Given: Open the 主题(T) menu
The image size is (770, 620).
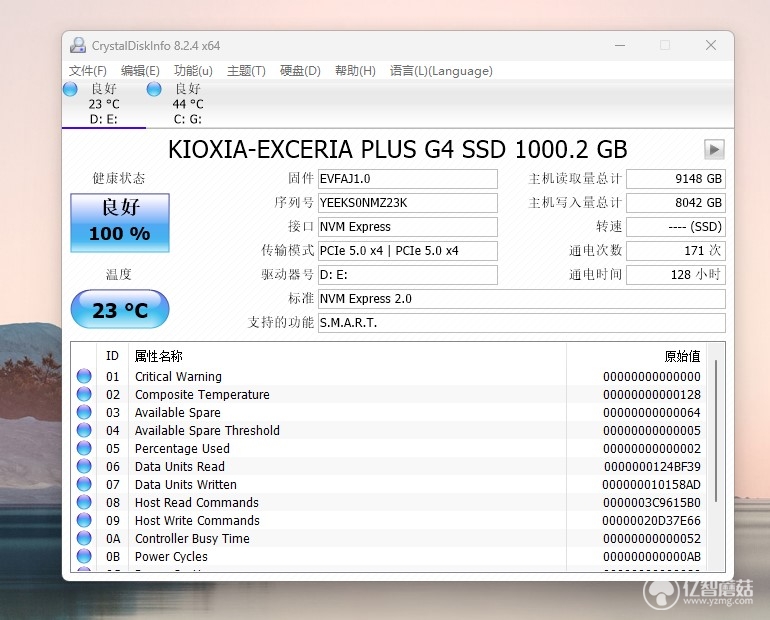Looking at the screenshot, I should pyautogui.click(x=246, y=71).
